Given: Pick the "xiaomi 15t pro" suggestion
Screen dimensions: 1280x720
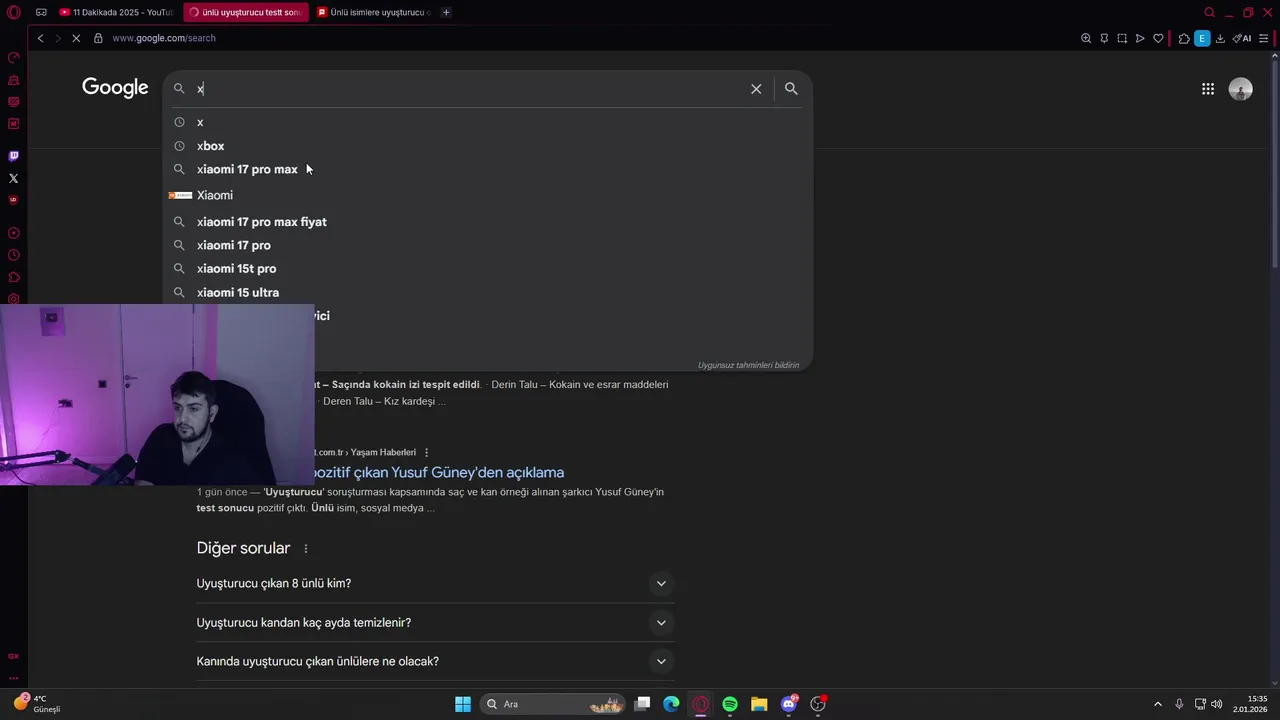Looking at the screenshot, I should coord(487,269).
